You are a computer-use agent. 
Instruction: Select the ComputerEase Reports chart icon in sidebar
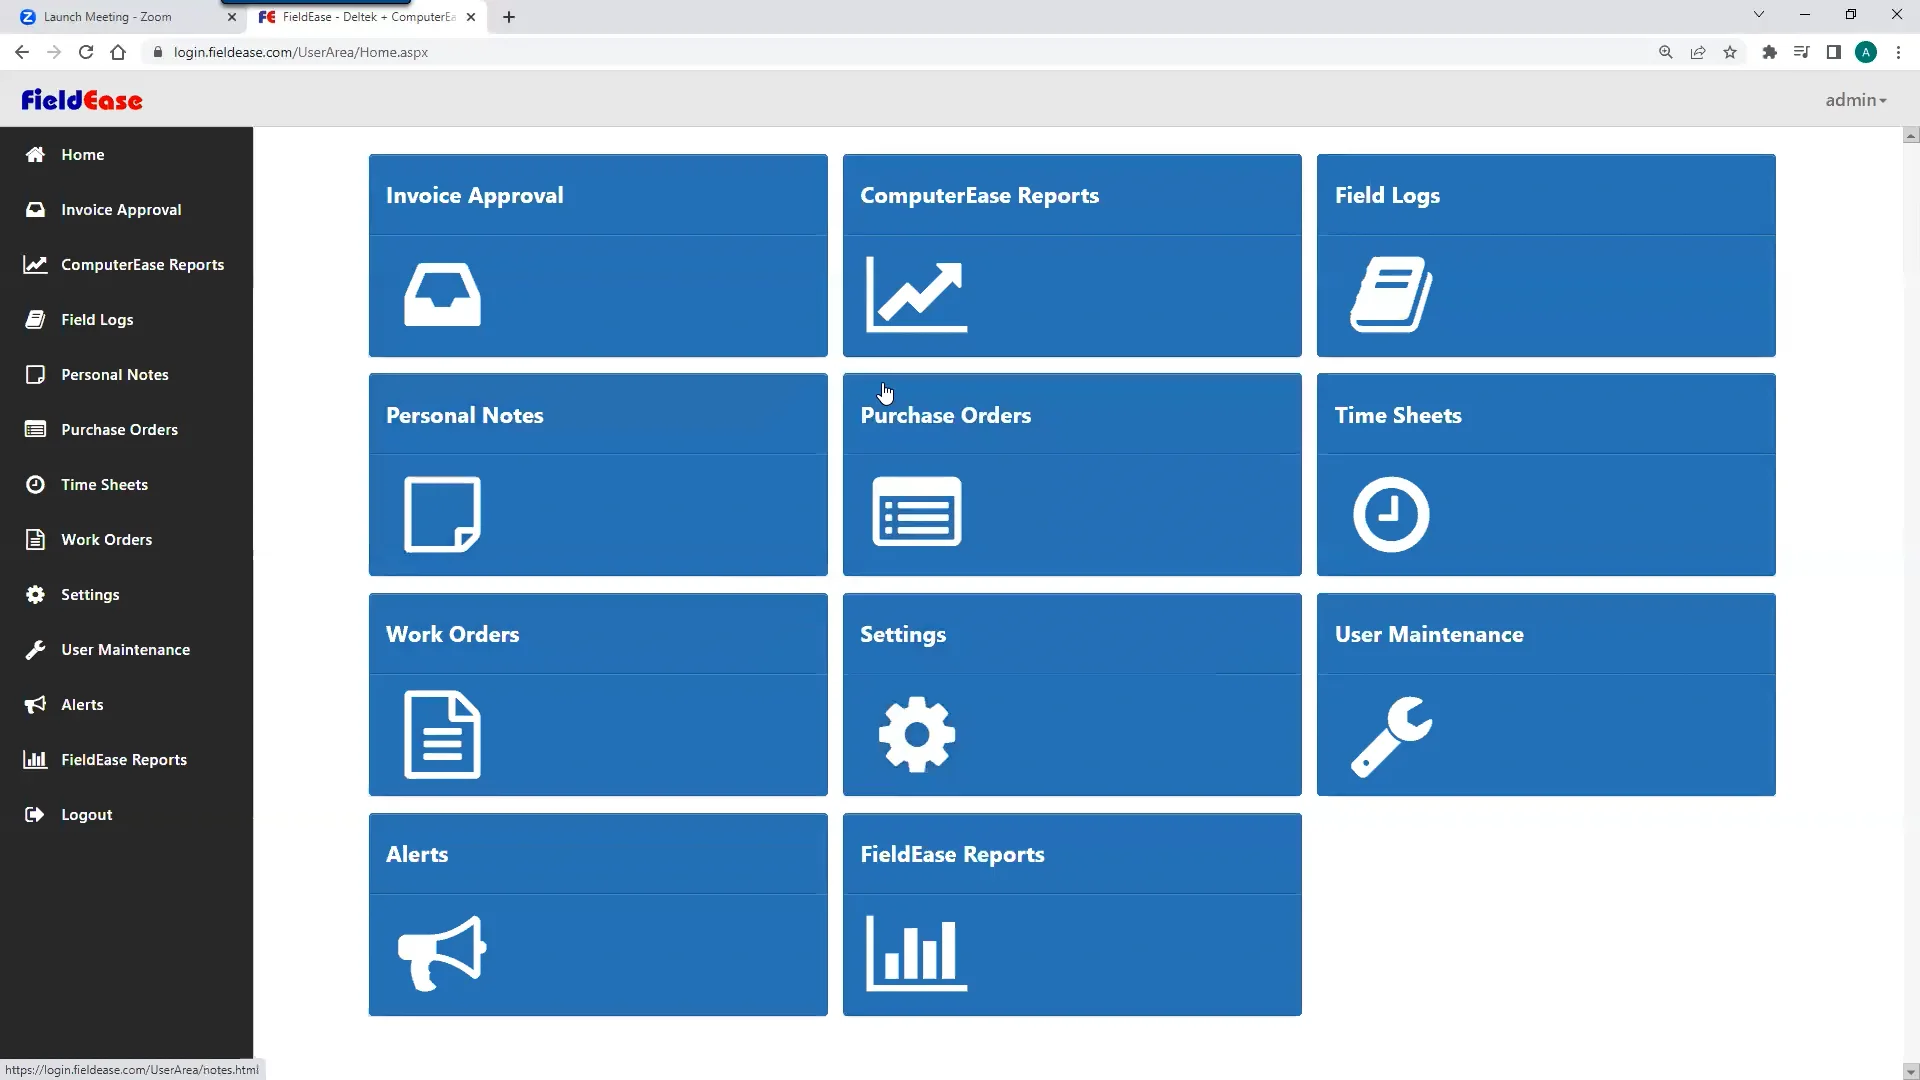35,264
